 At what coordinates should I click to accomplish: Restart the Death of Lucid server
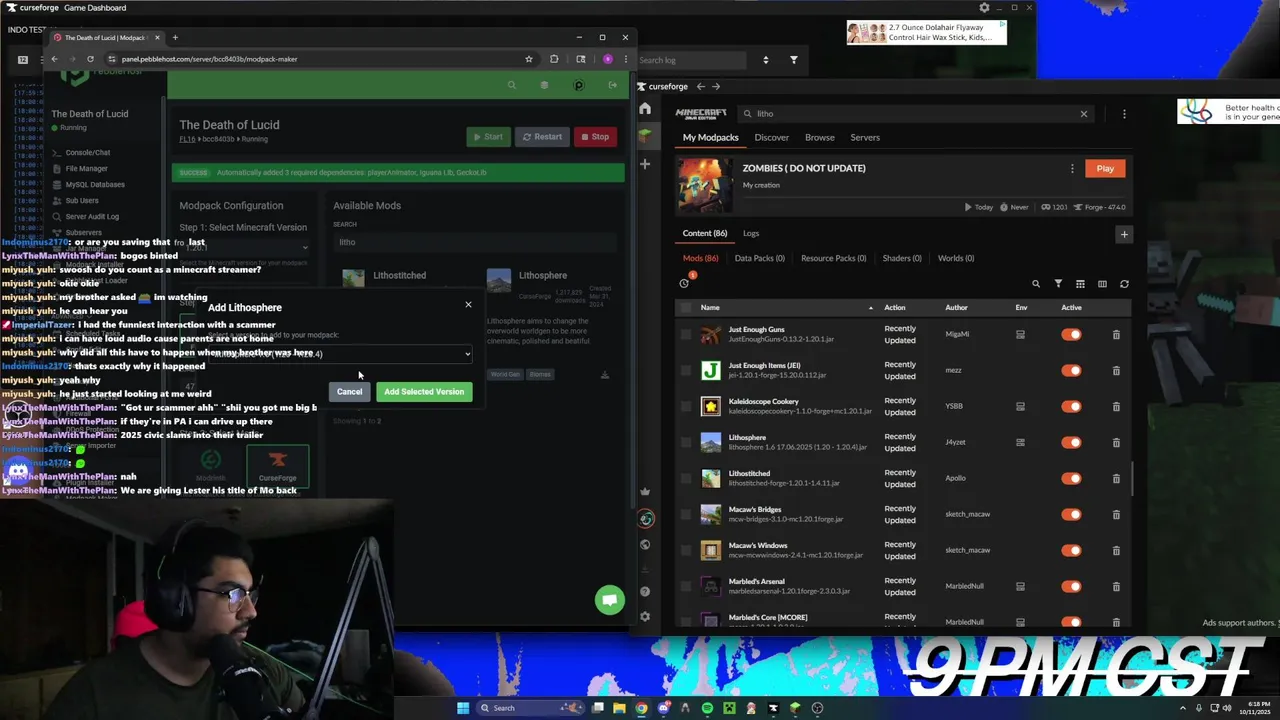tap(542, 137)
